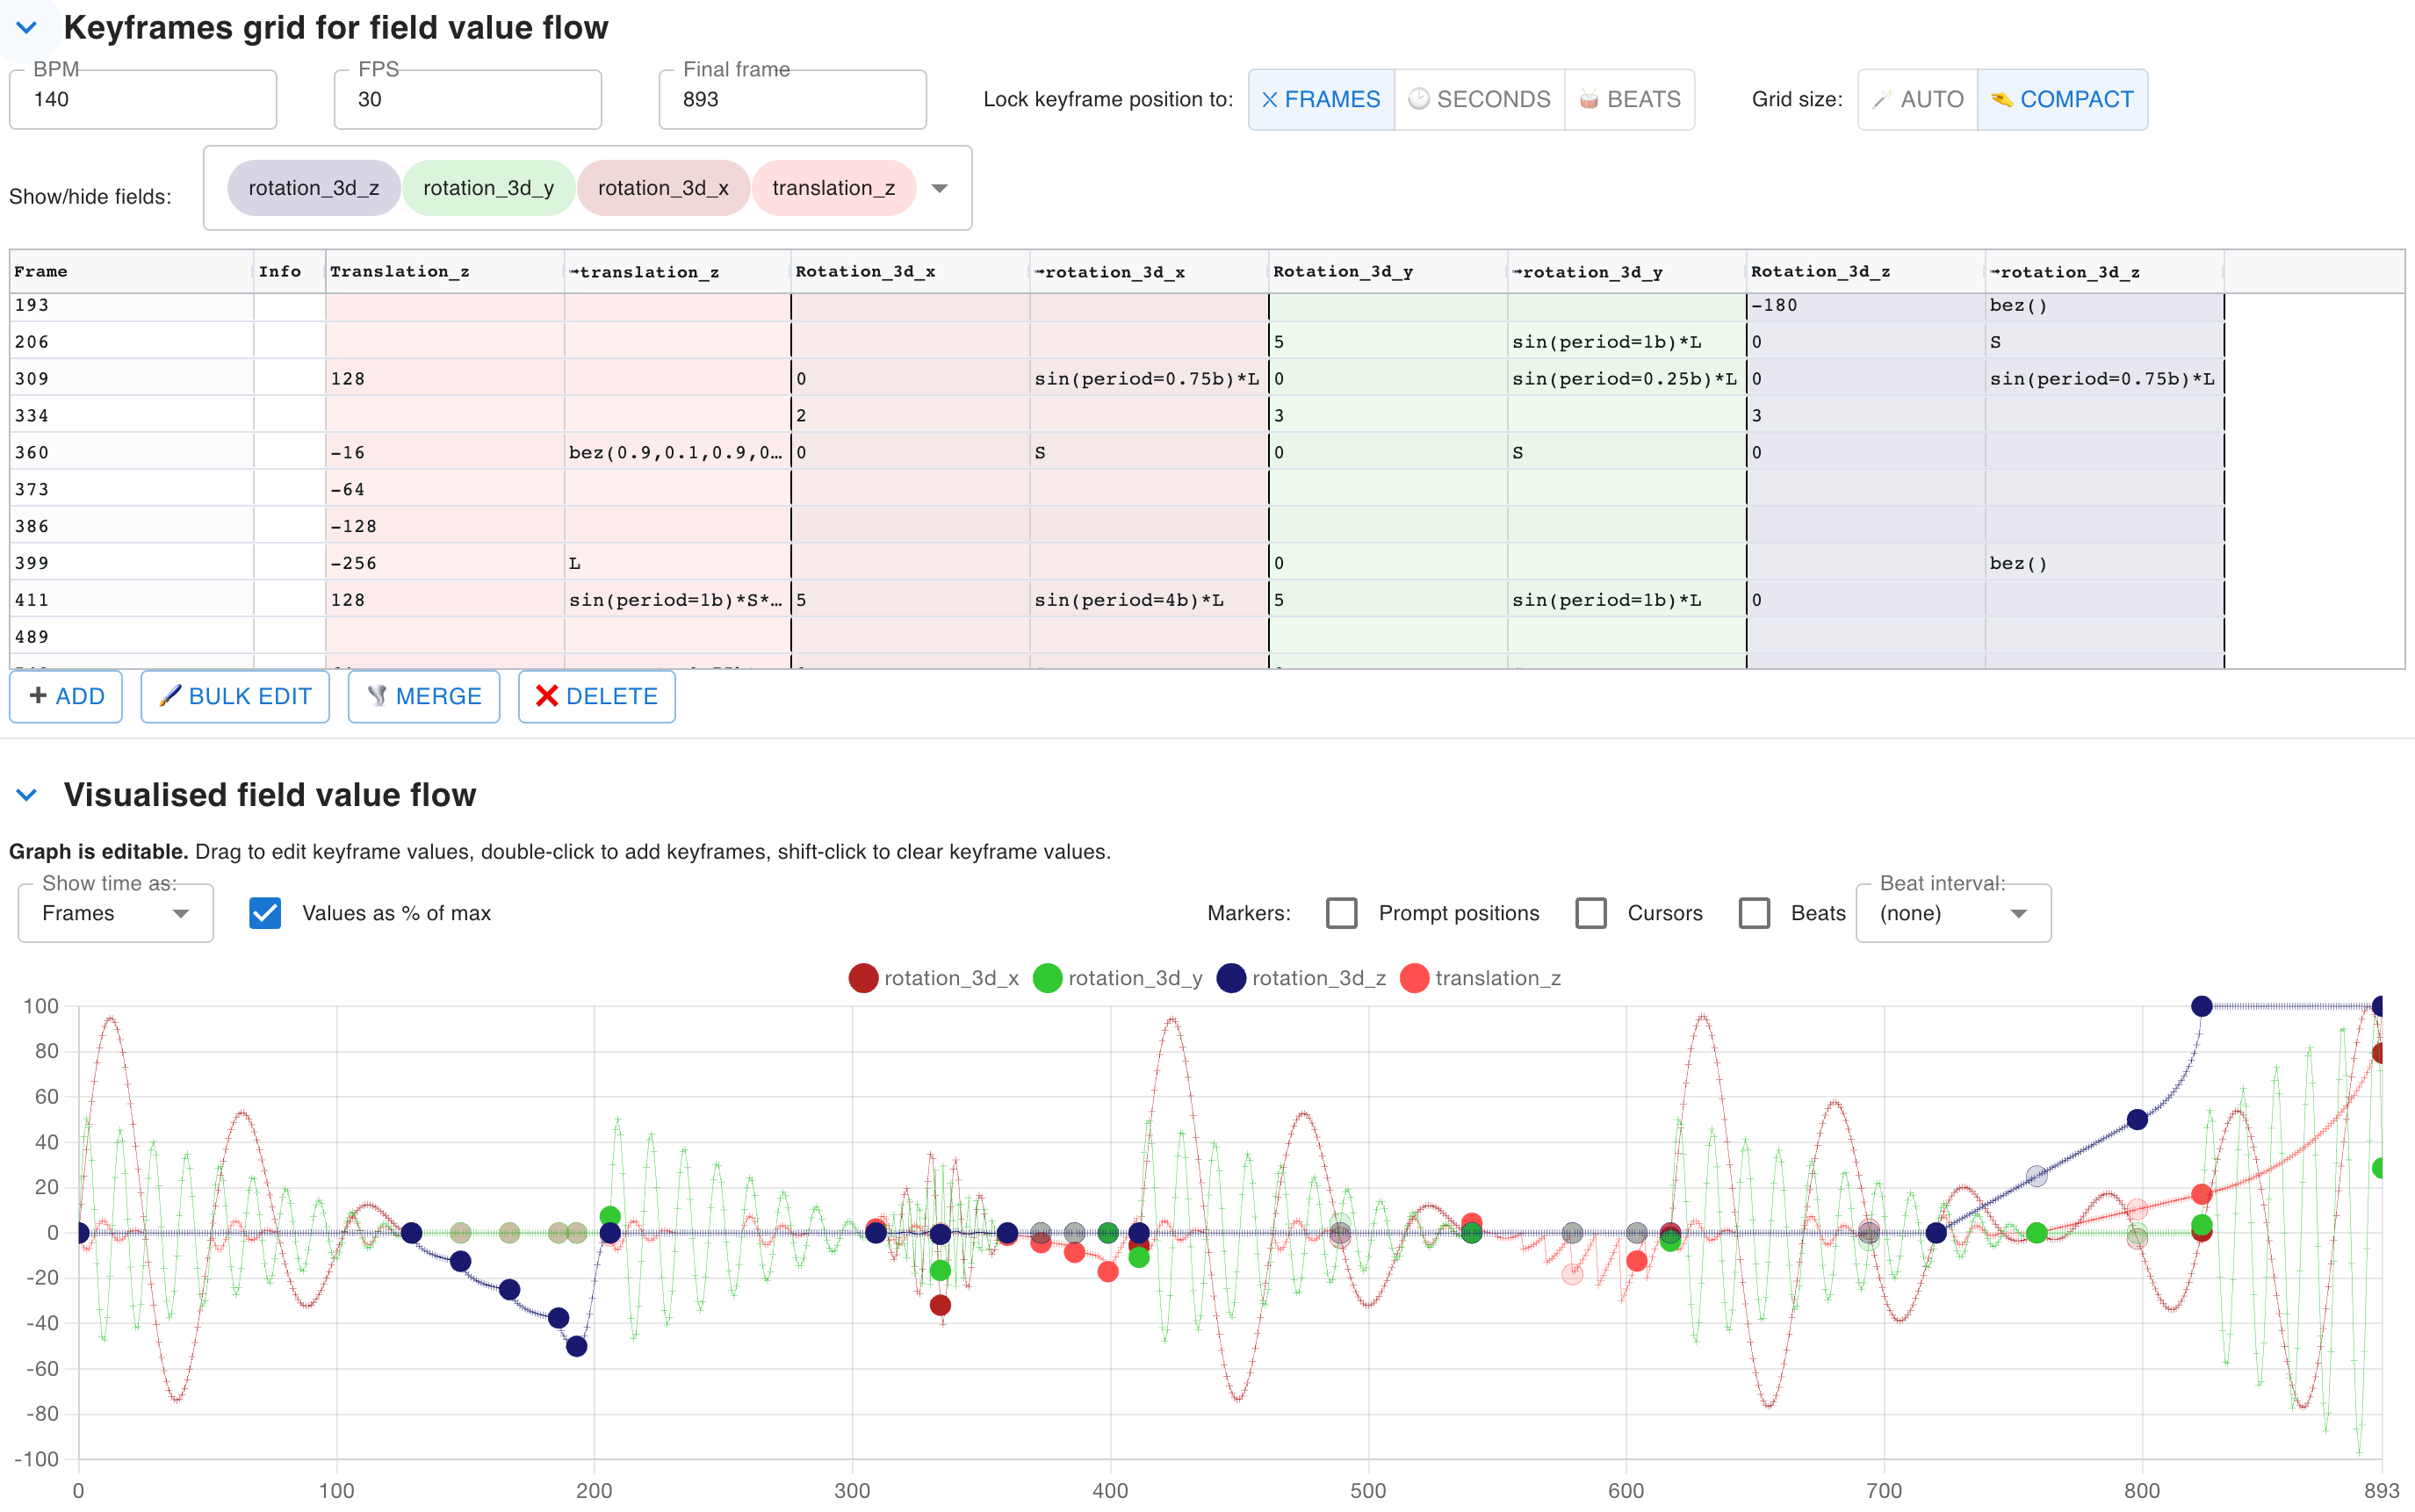Set grid size to COMPACT
The image size is (2415, 1512).
click(x=2062, y=99)
